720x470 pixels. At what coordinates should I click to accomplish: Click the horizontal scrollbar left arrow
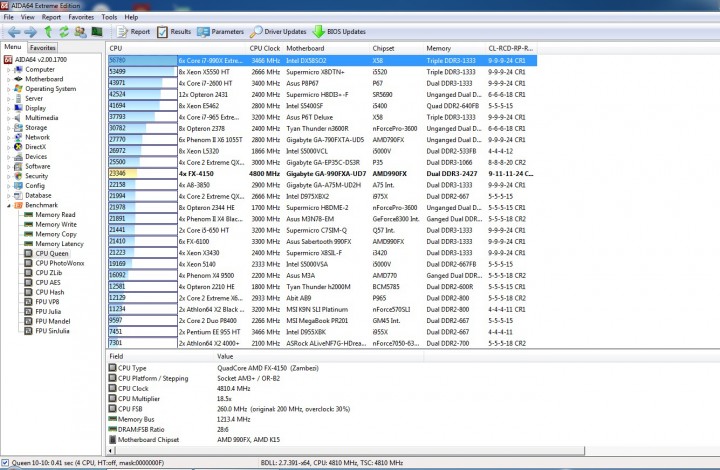click(110, 451)
